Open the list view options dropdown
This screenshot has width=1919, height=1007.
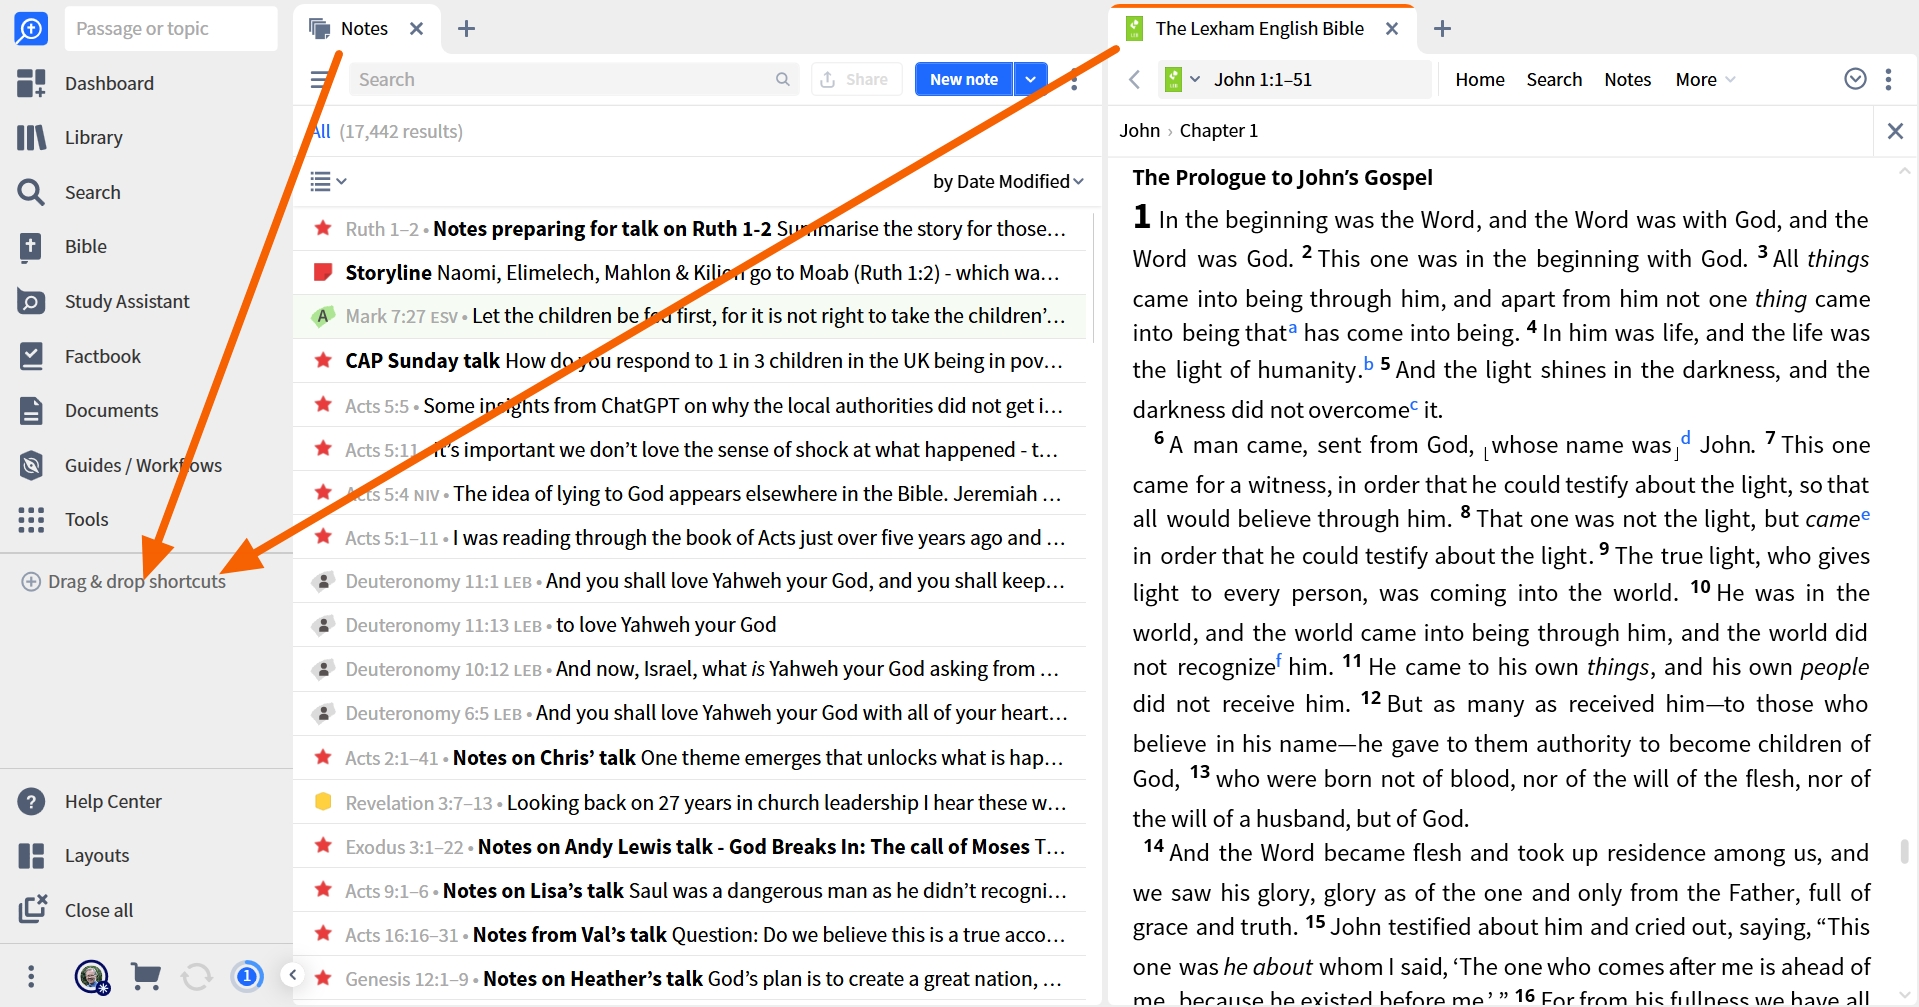point(328,181)
